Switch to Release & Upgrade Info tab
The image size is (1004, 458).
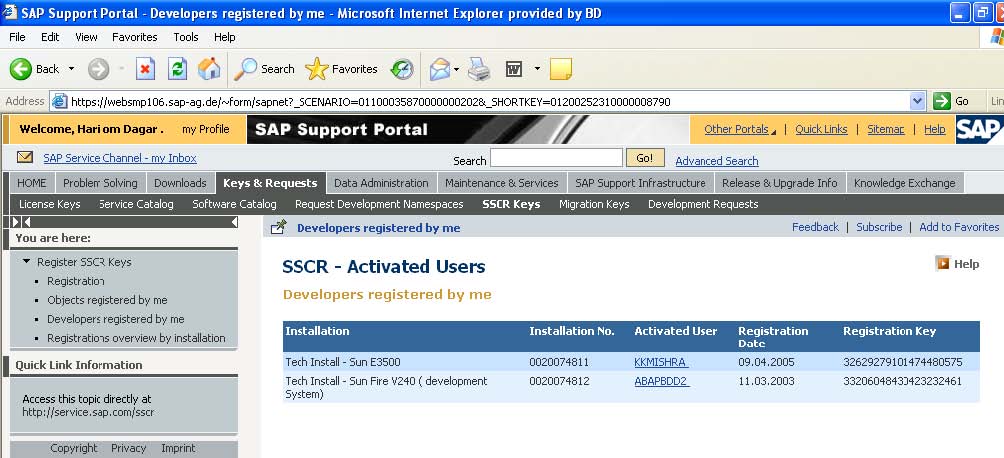coord(780,183)
